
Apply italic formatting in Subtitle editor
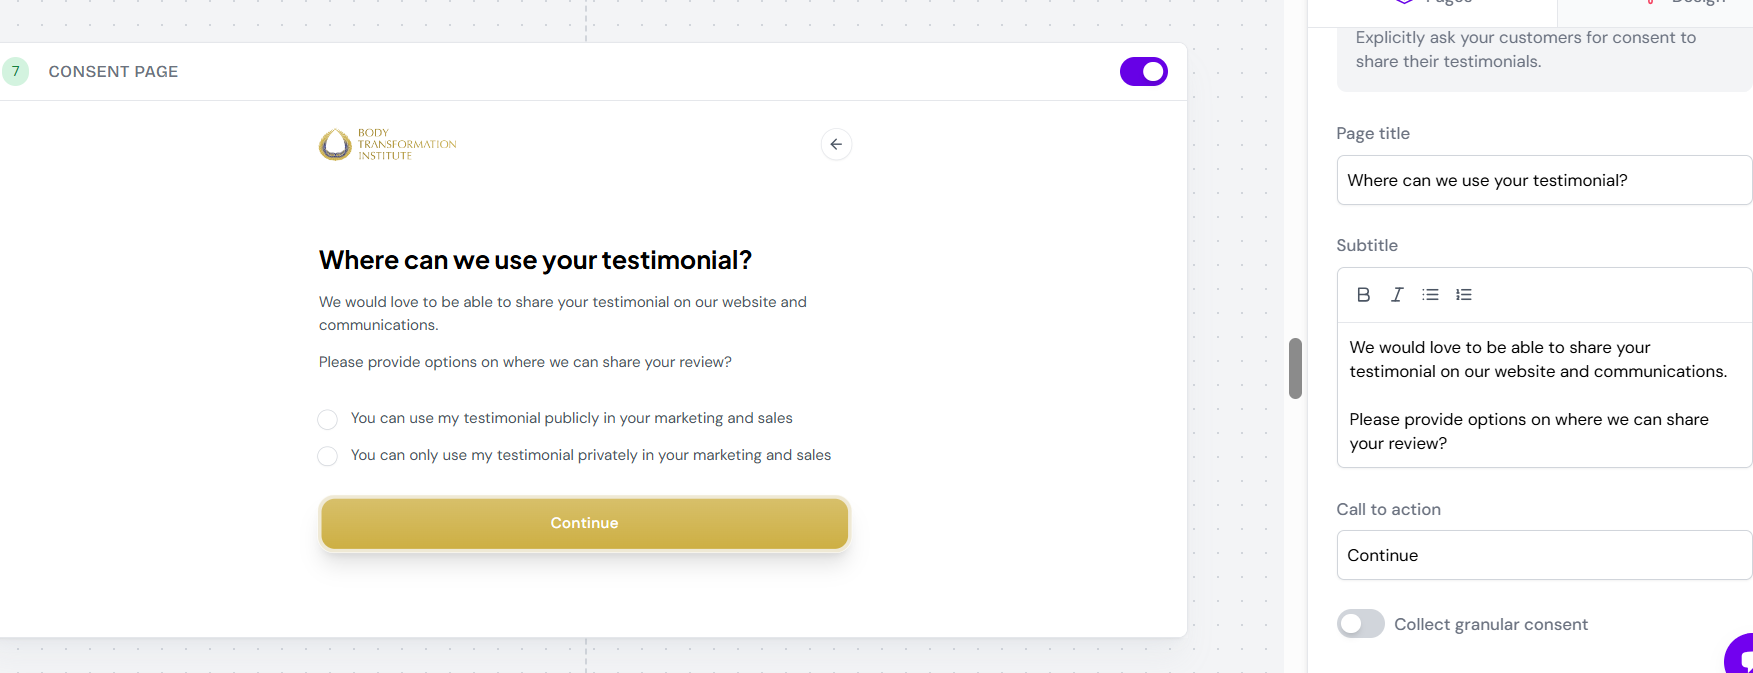click(x=1397, y=295)
